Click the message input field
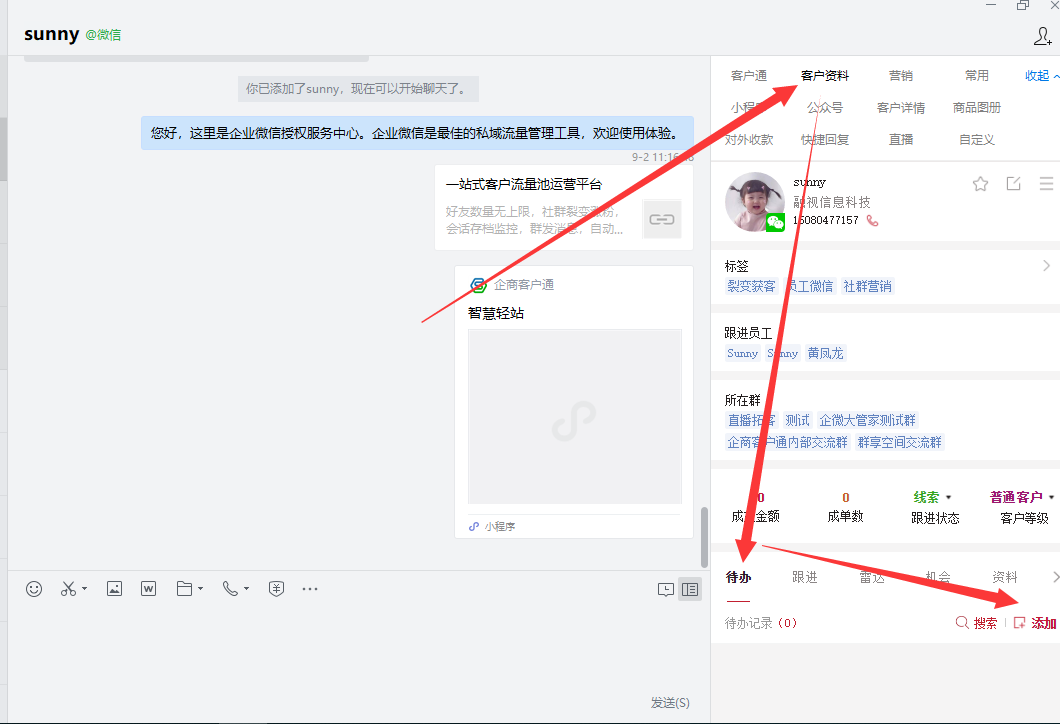 (x=358, y=646)
